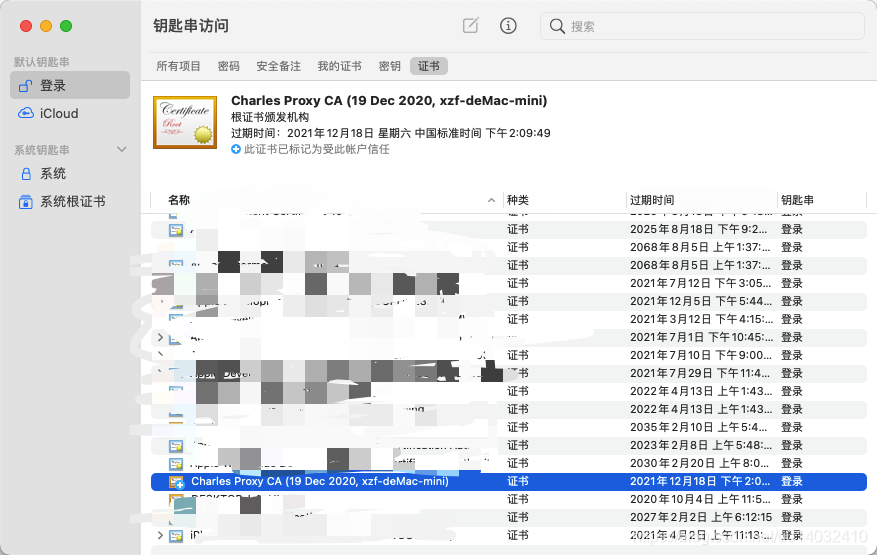This screenshot has width=877, height=555.
Task: Select the 系统 keychain
Action: [70, 174]
